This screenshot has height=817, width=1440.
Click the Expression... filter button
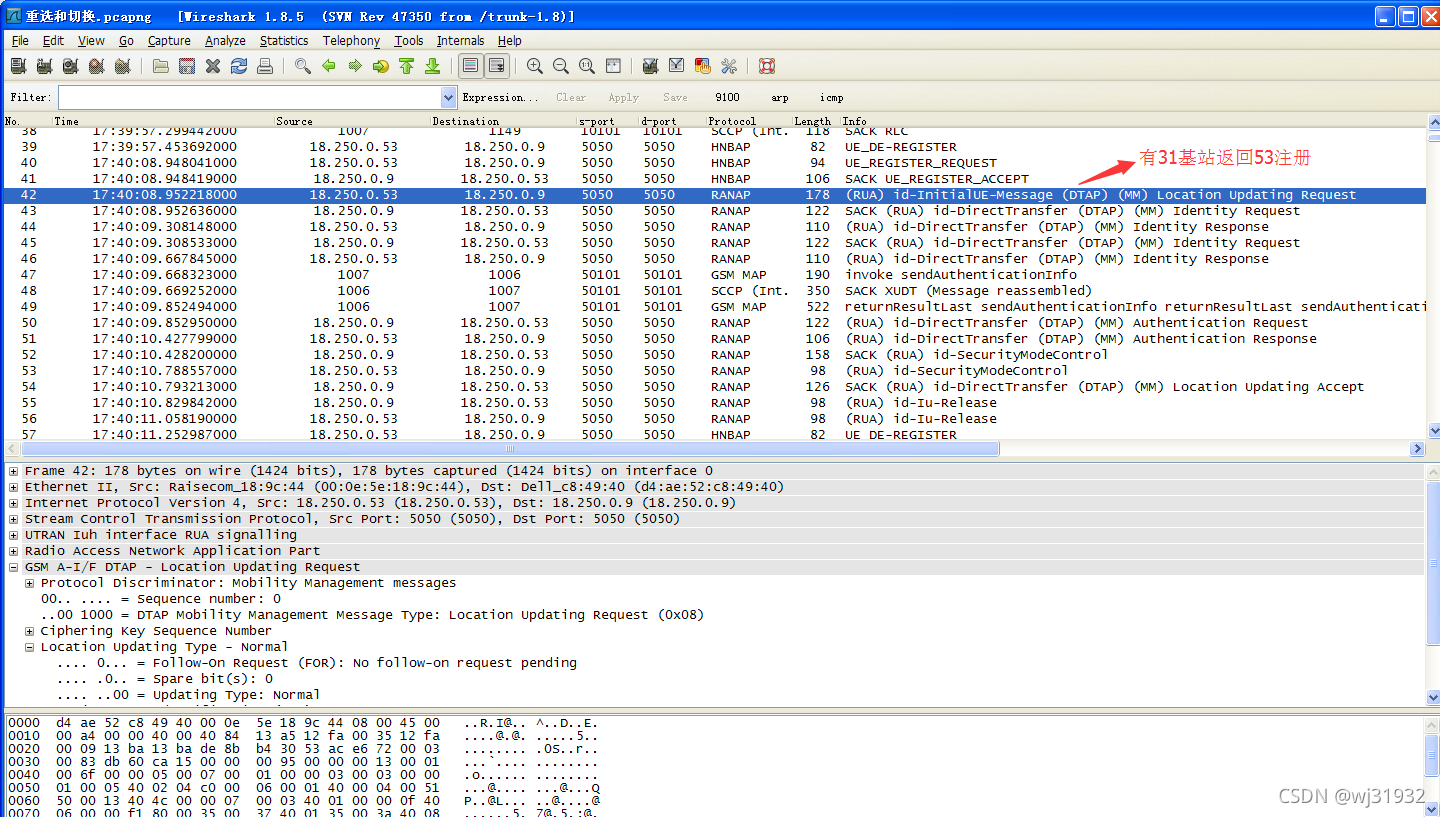[500, 97]
